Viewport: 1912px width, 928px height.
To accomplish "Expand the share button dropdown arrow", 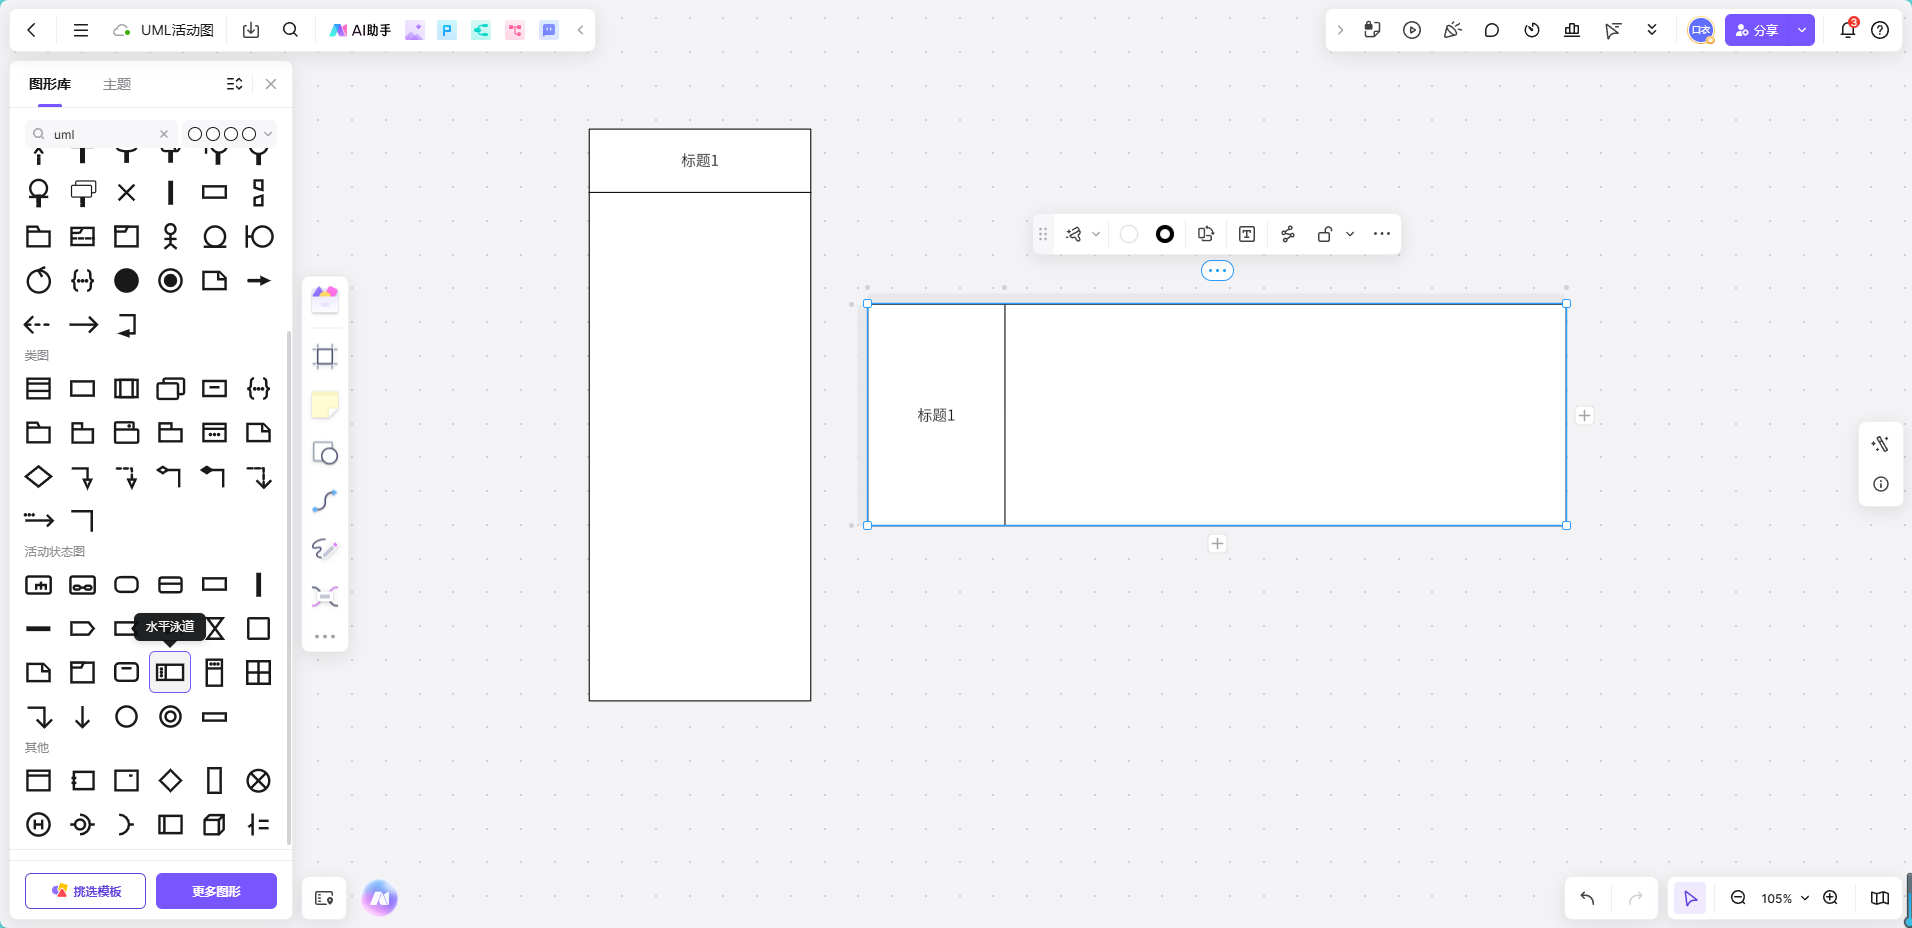I will point(1802,30).
